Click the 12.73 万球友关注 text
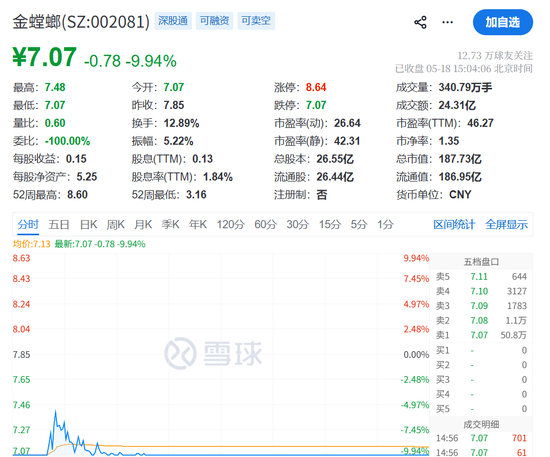 [x=495, y=55]
